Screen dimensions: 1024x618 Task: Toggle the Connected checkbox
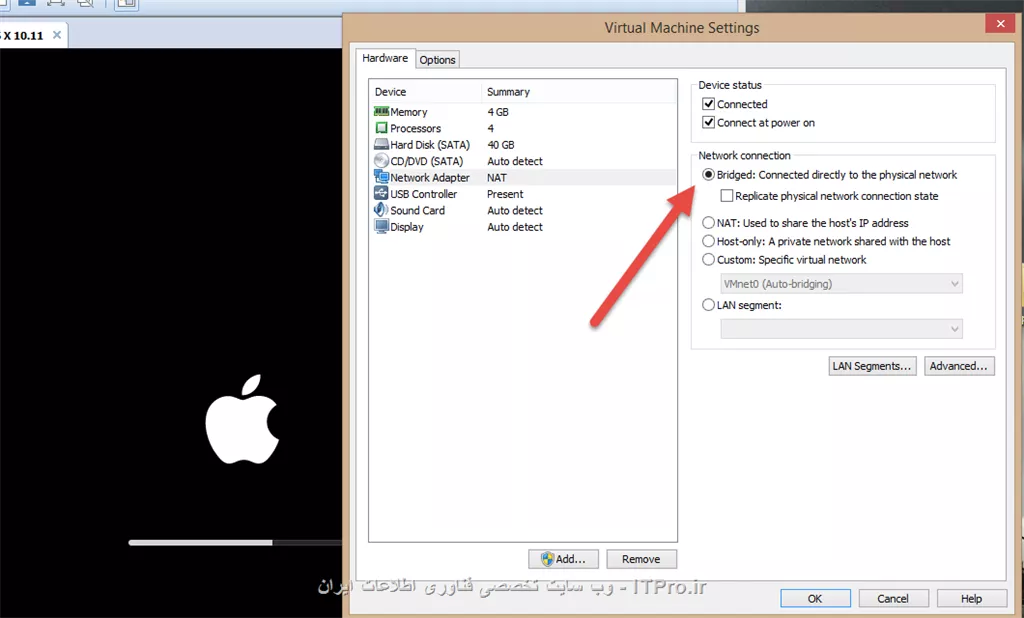tap(709, 104)
